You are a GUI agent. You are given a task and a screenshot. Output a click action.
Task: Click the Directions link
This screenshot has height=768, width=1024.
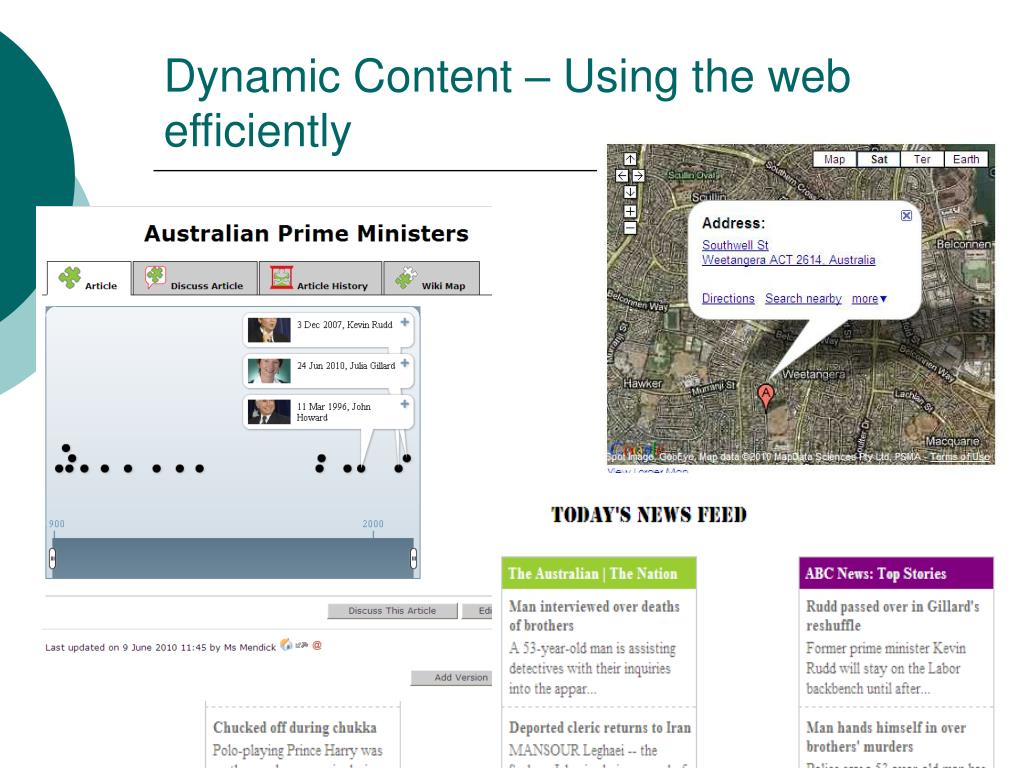[x=728, y=298]
